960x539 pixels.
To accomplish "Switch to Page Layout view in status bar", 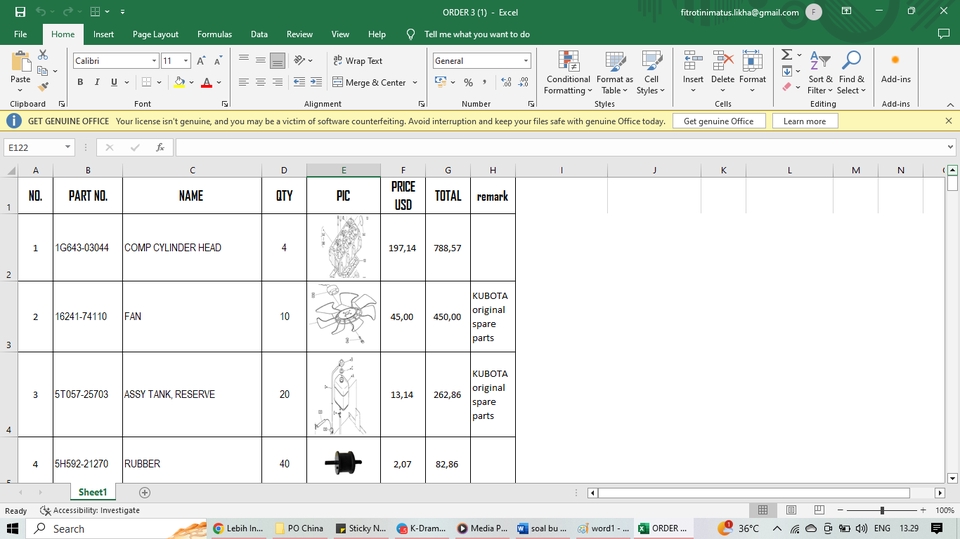I will click(x=791, y=510).
